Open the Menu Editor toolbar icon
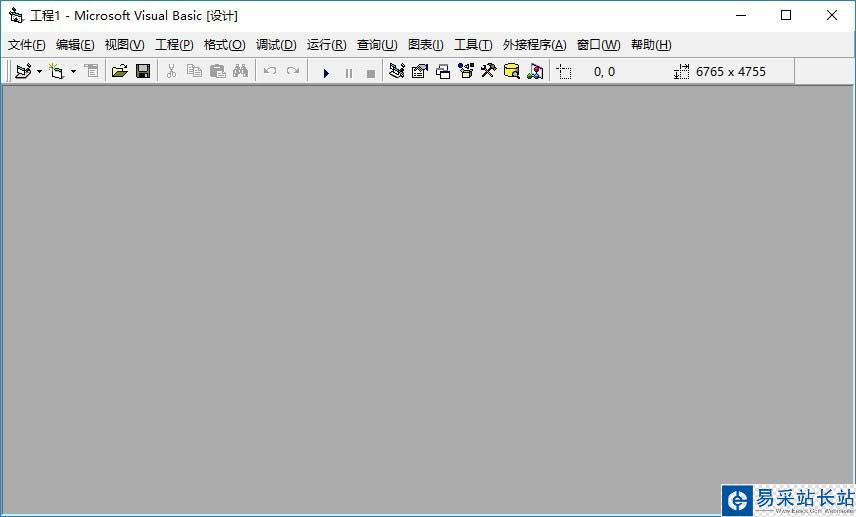This screenshot has width=856, height=517. (91, 71)
